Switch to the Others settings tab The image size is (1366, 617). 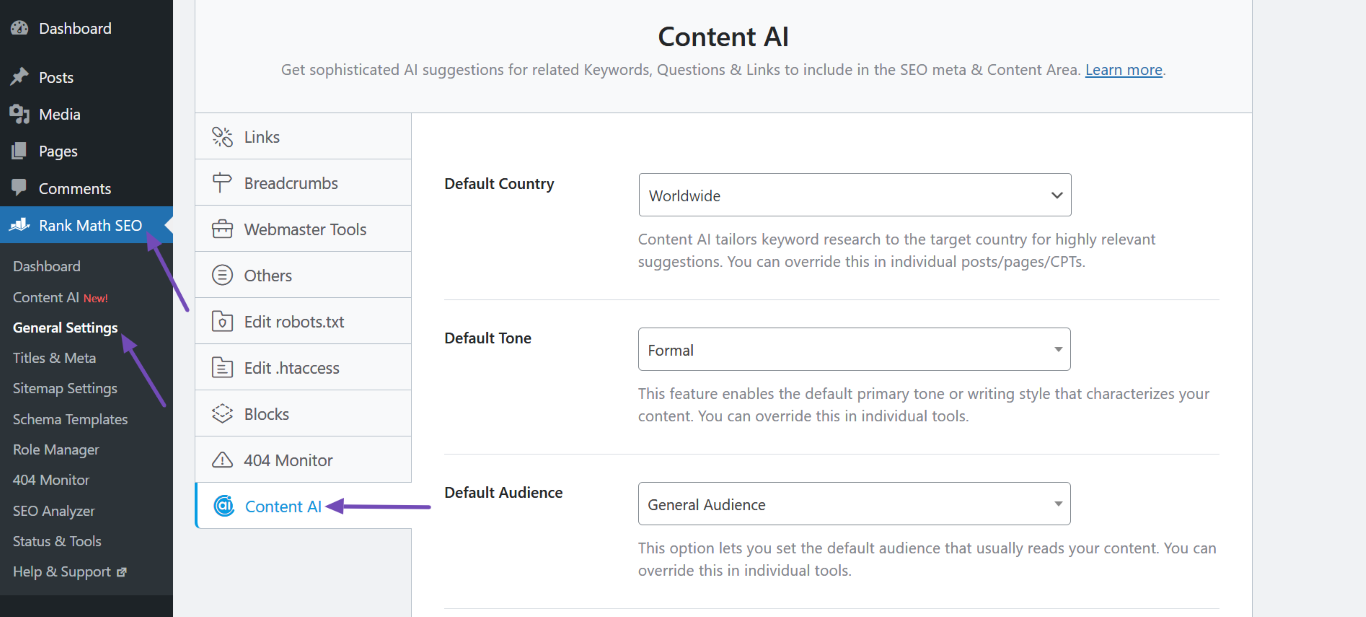pos(303,275)
